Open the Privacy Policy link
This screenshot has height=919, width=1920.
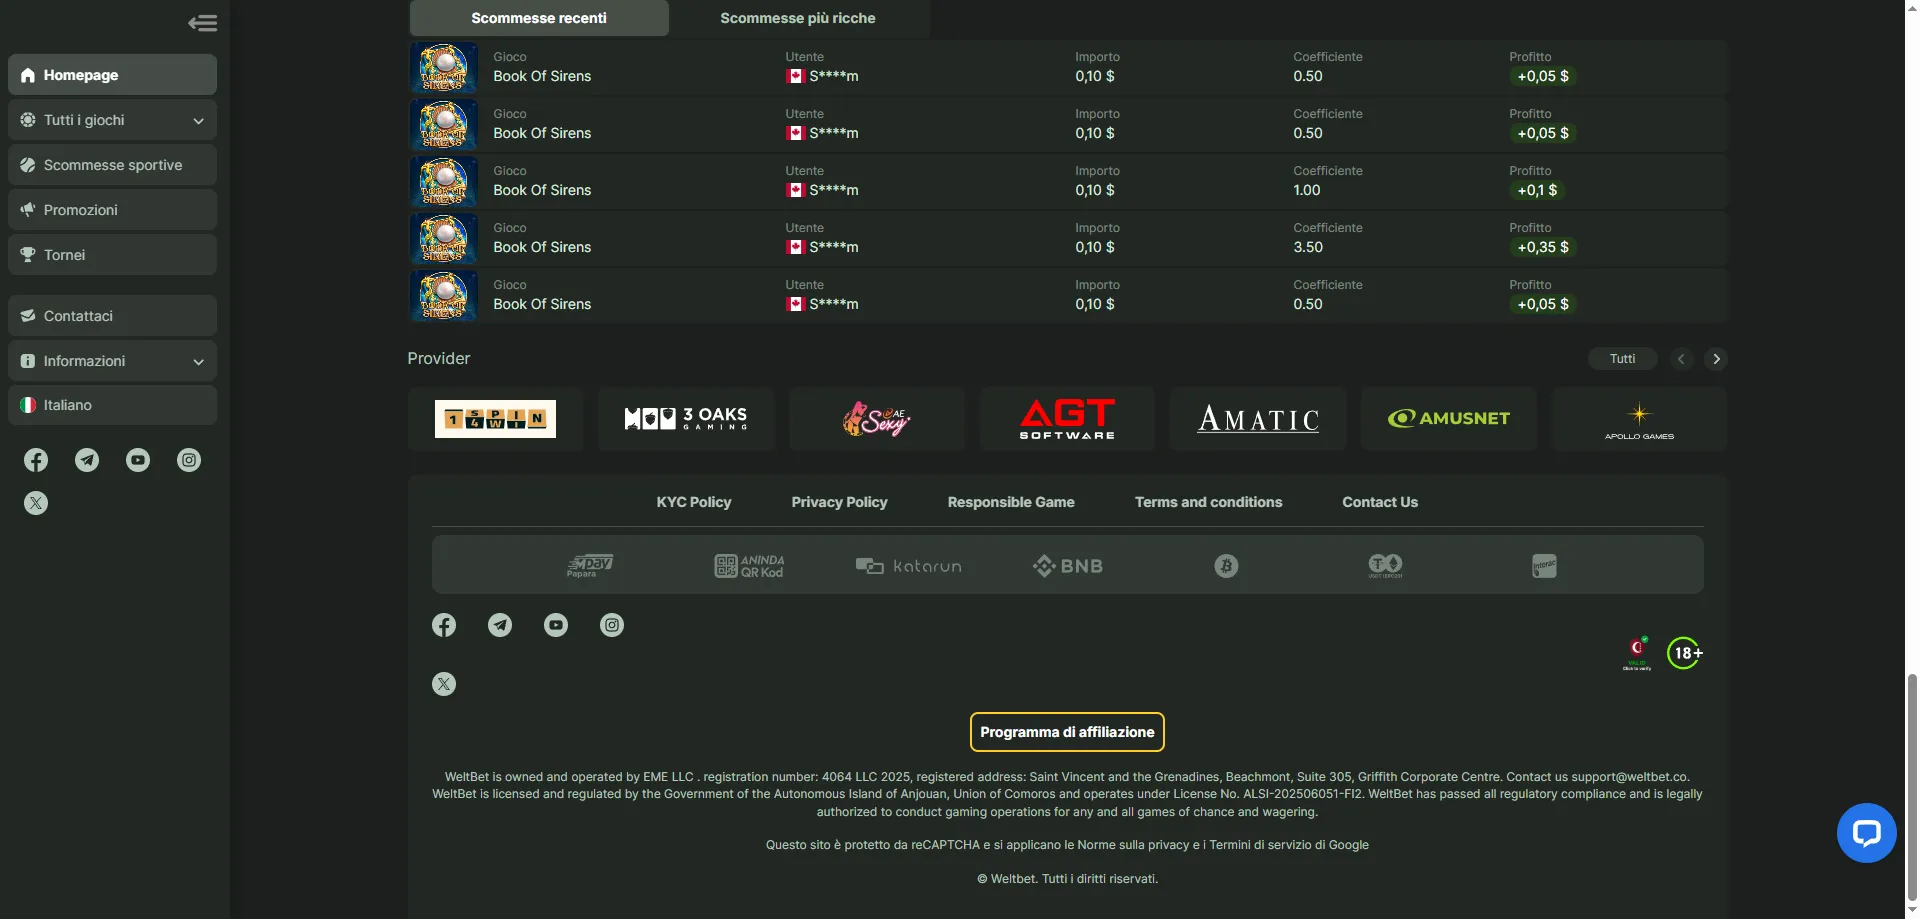click(839, 502)
